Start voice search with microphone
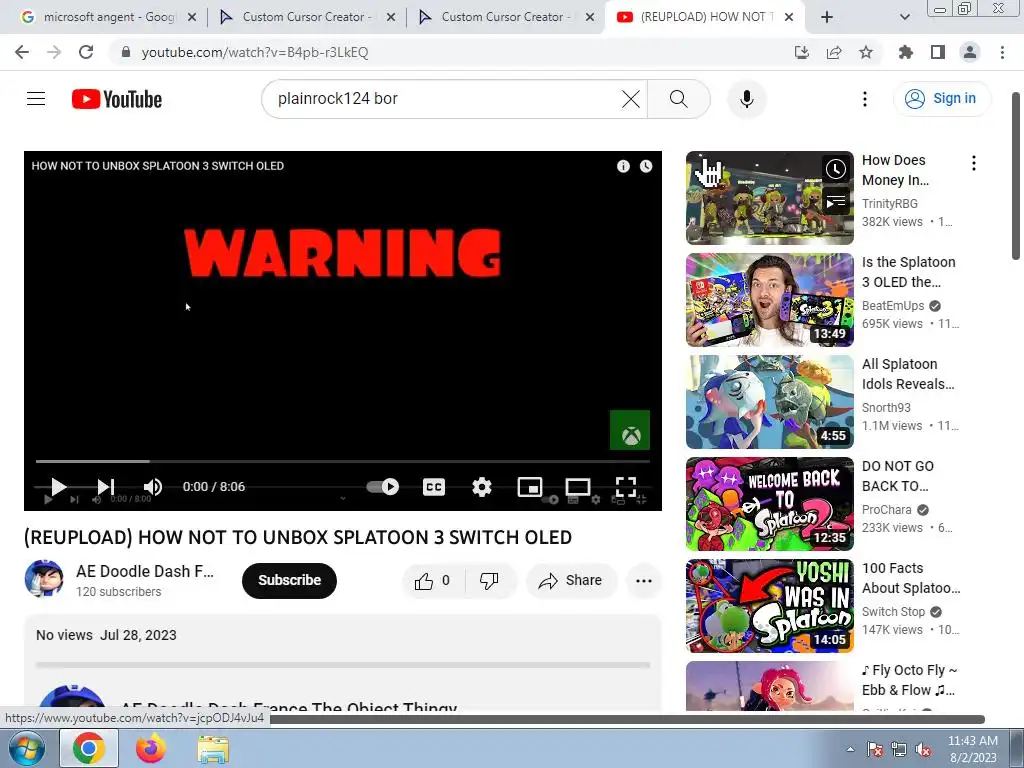The width and height of the screenshot is (1024, 768). click(x=746, y=99)
